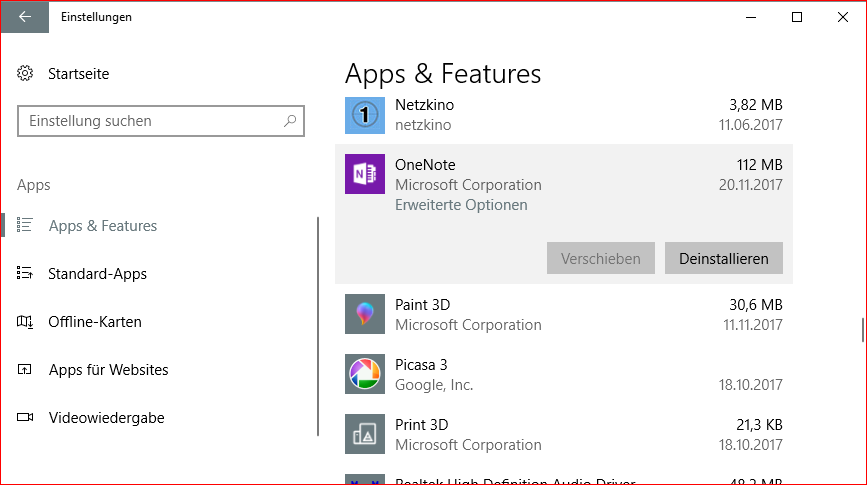The width and height of the screenshot is (867, 485).
Task: Maximize the Einstellungen window
Action: pyautogui.click(x=797, y=17)
